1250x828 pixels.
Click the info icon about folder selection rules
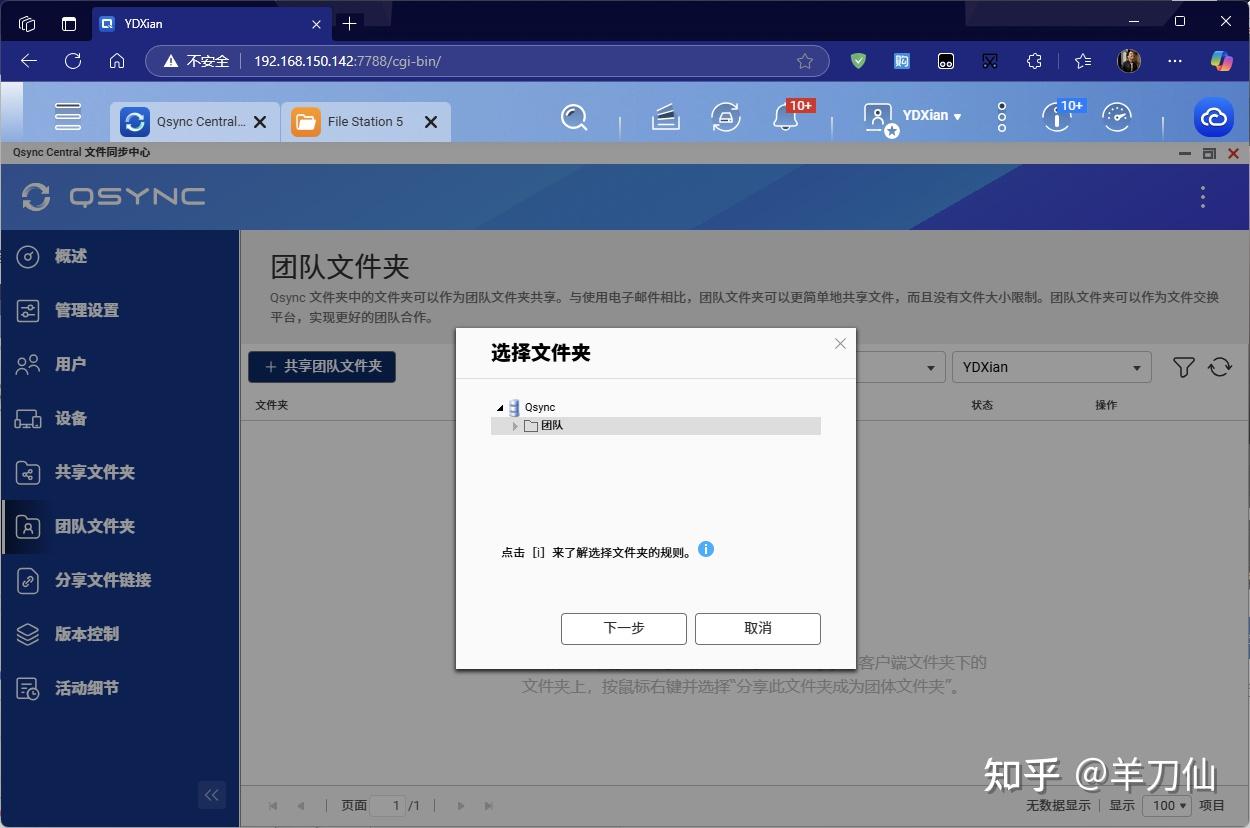click(x=706, y=549)
